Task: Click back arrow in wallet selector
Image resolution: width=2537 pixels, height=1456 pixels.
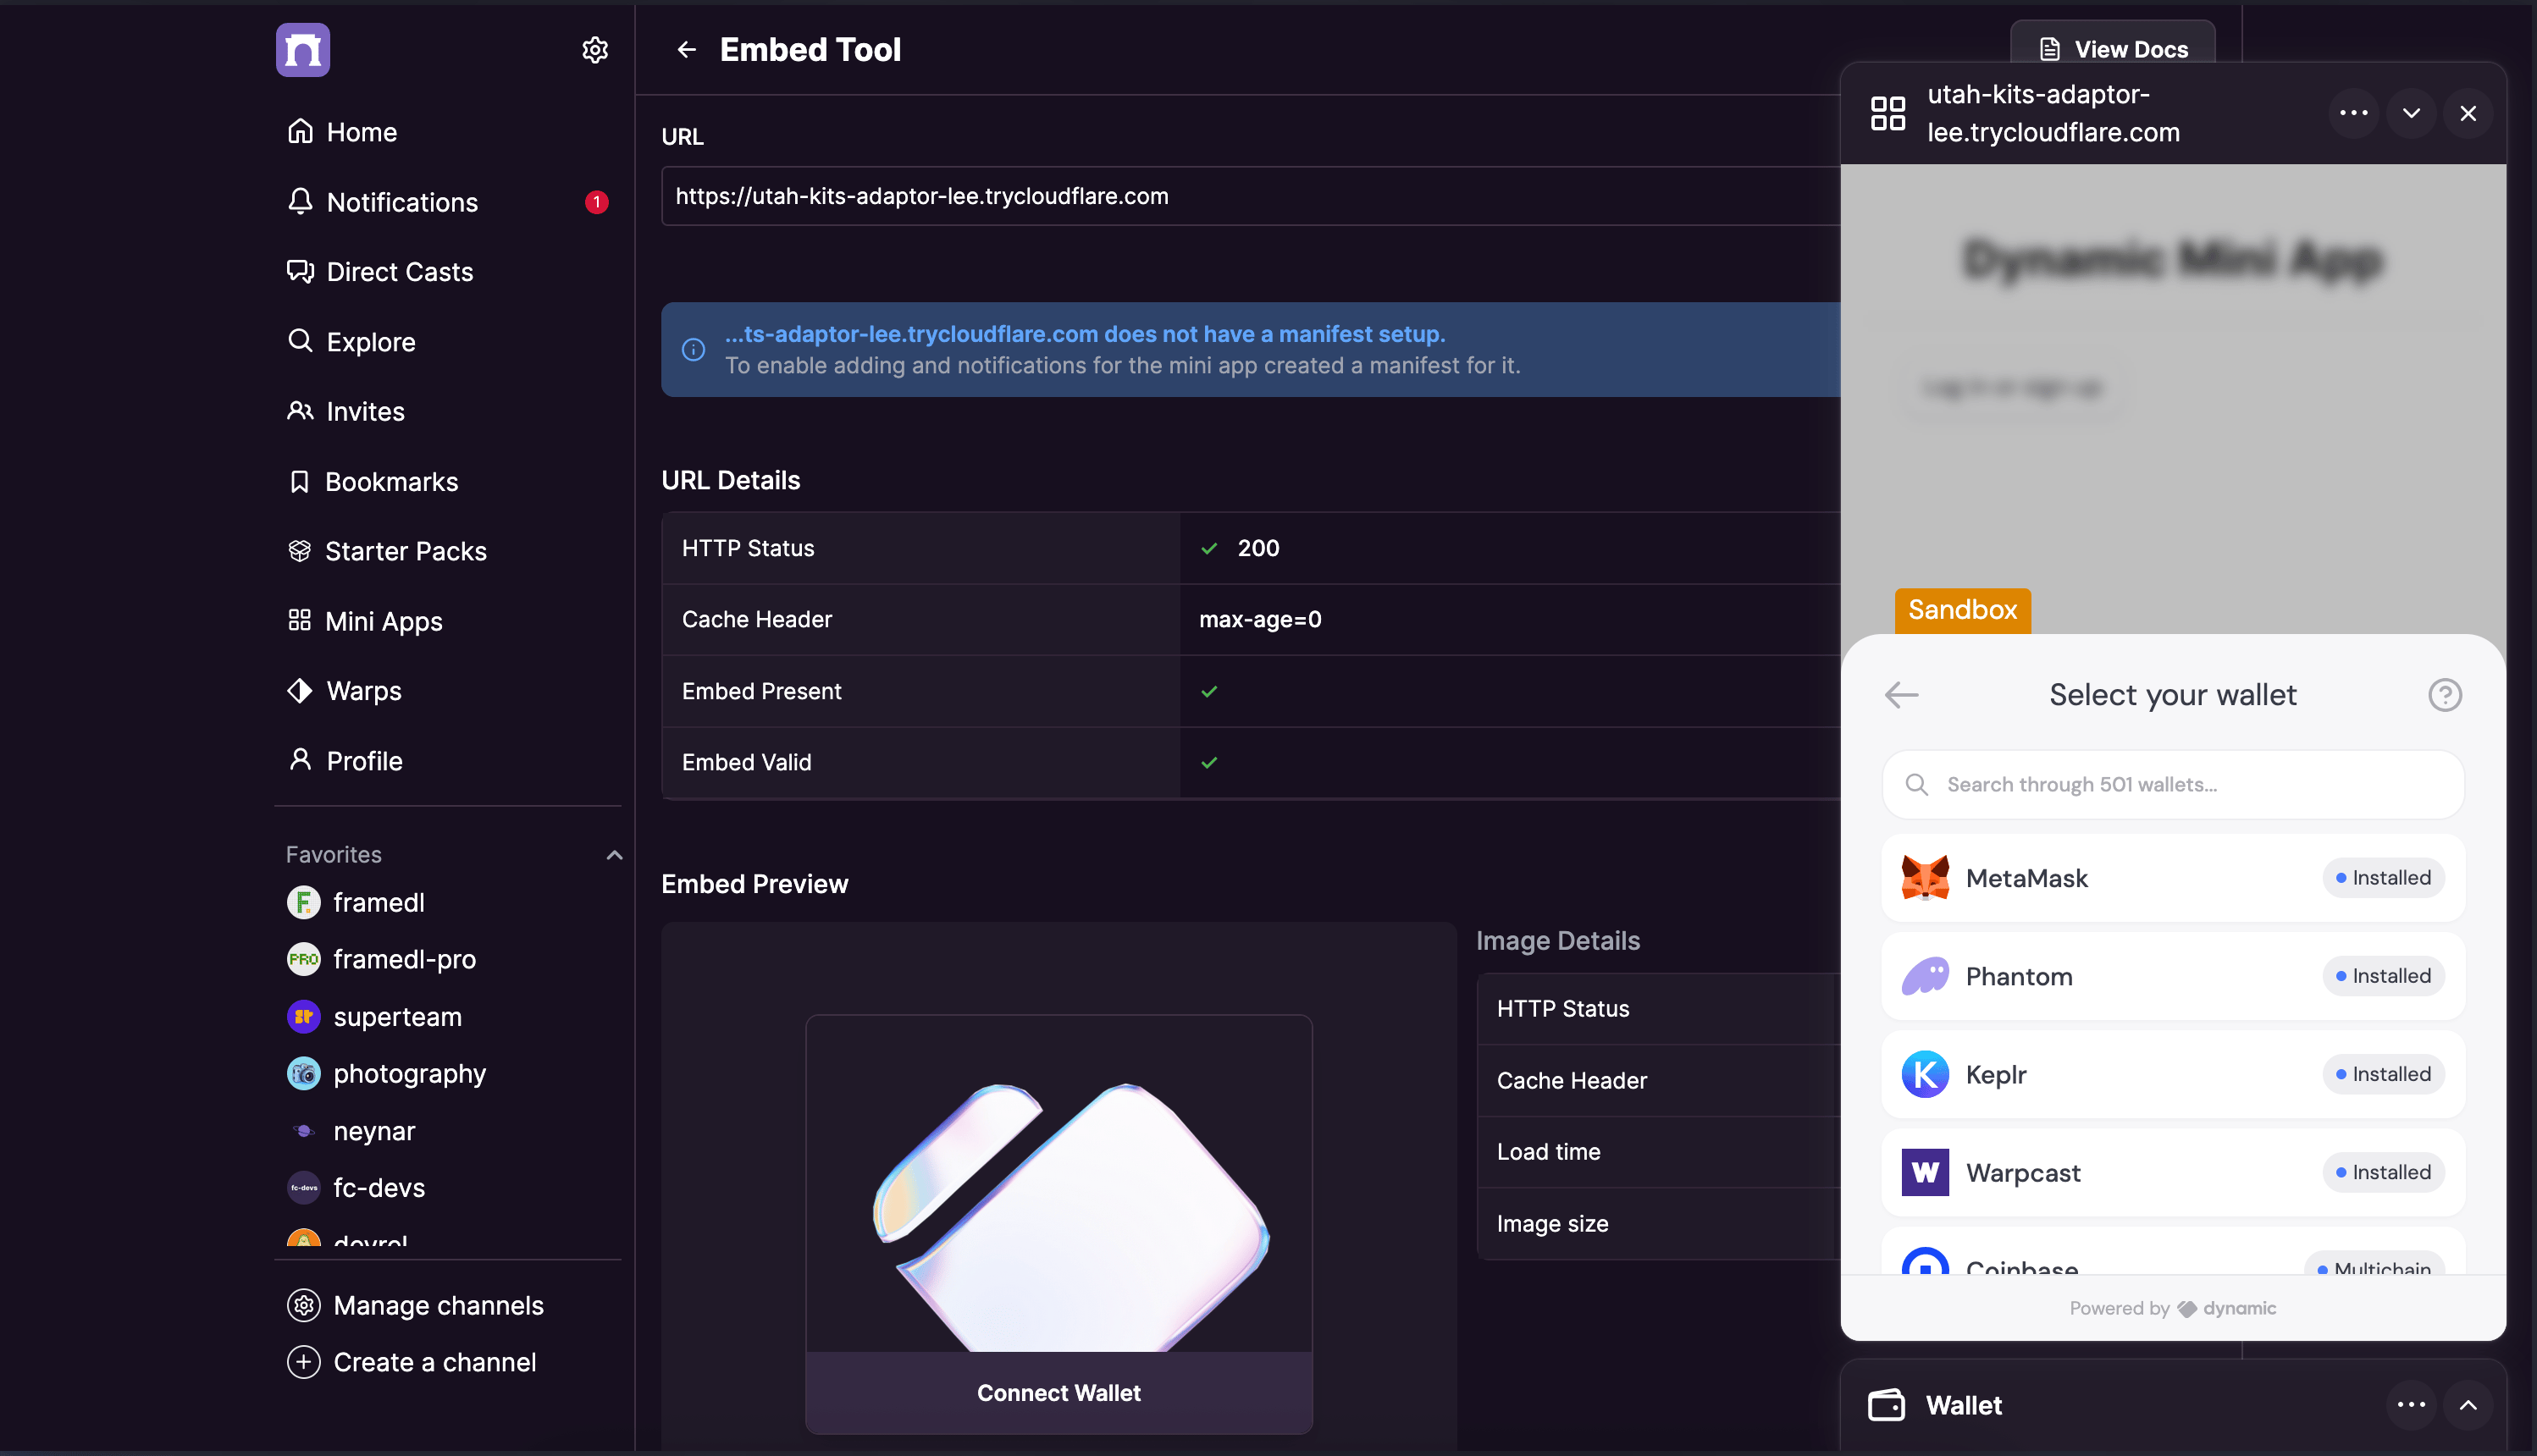Action: [x=1901, y=695]
